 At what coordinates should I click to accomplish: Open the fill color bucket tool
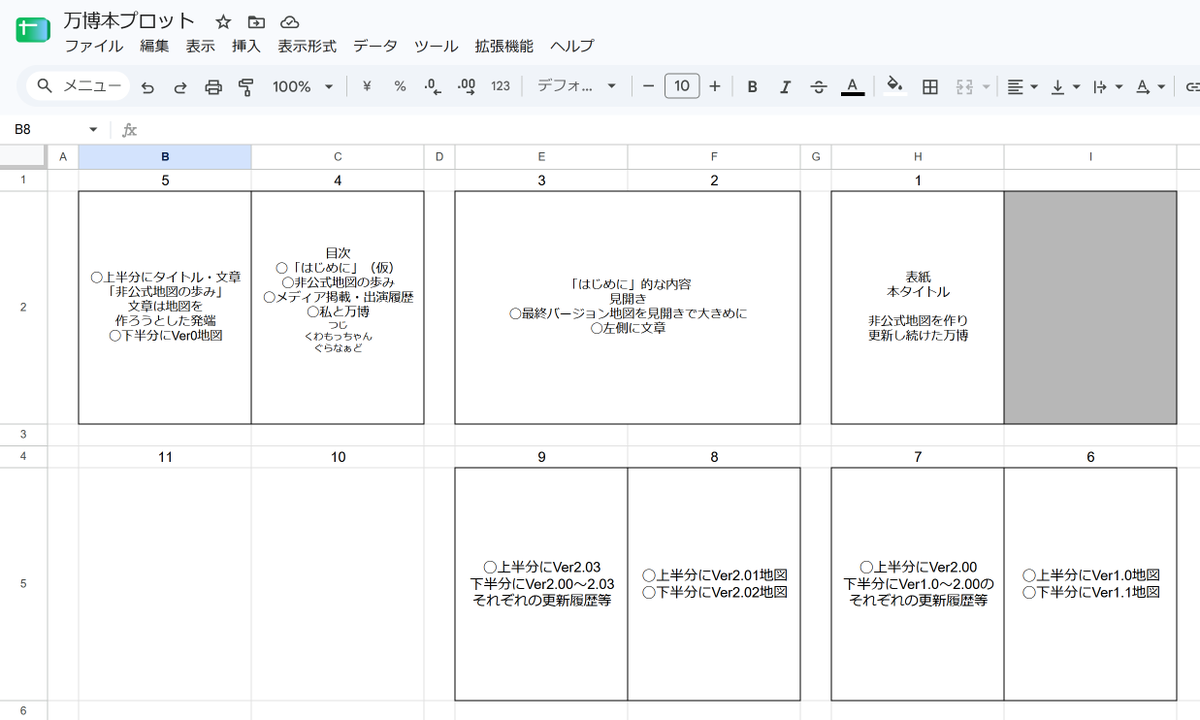[895, 86]
